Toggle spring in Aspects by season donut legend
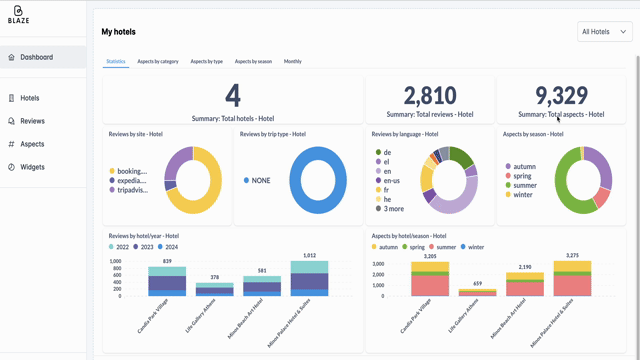640x360 pixels. point(518,176)
